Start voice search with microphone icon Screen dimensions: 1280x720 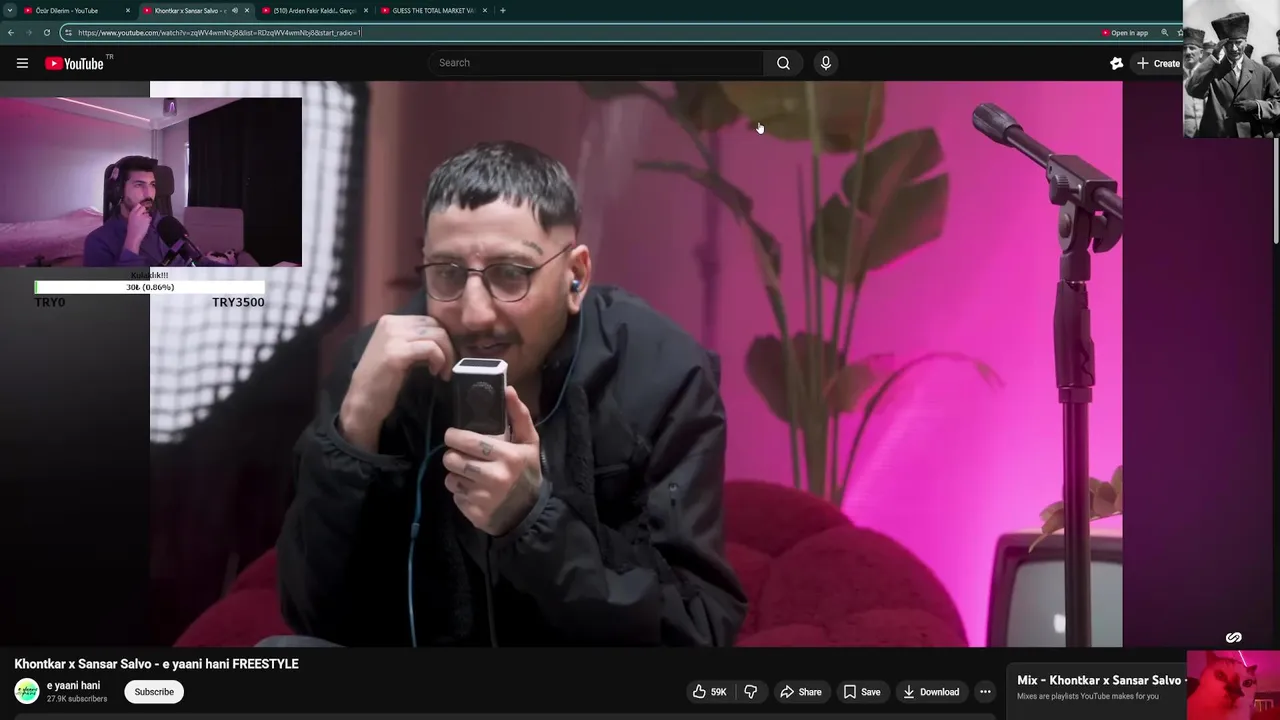(x=825, y=63)
